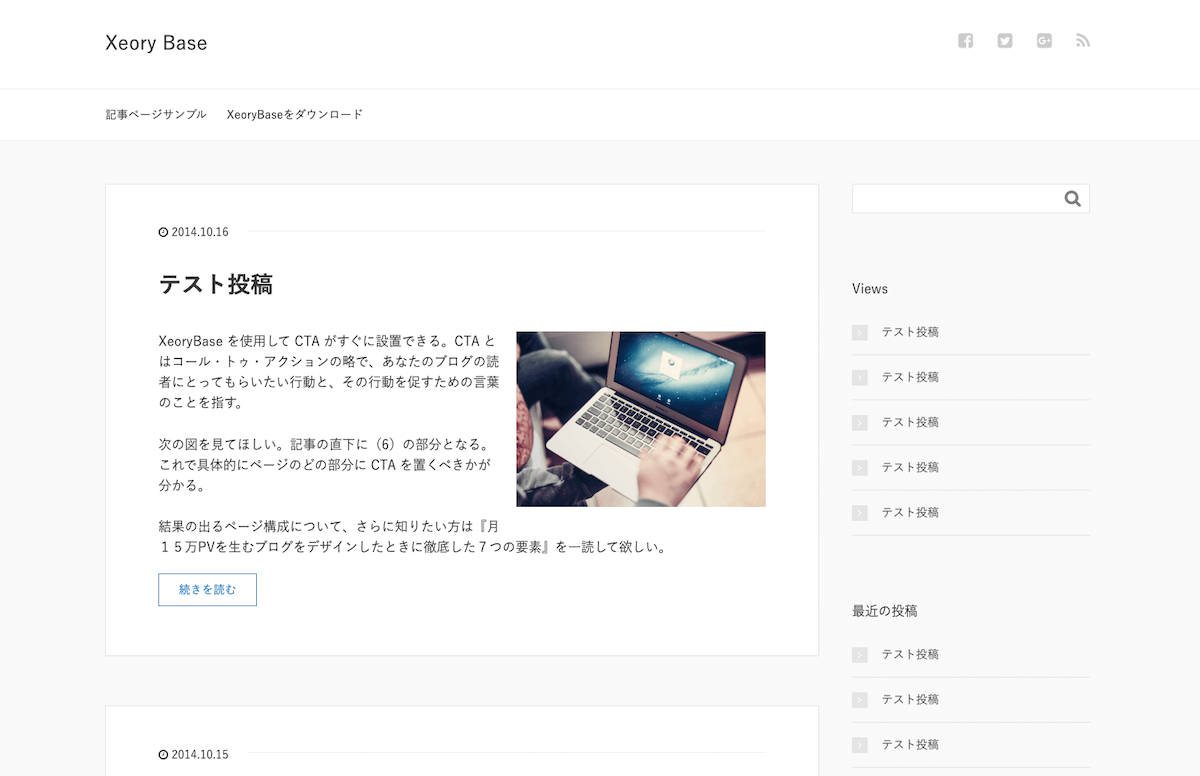
Task: Click the 2014.10.16 post date
Action: click(x=200, y=232)
